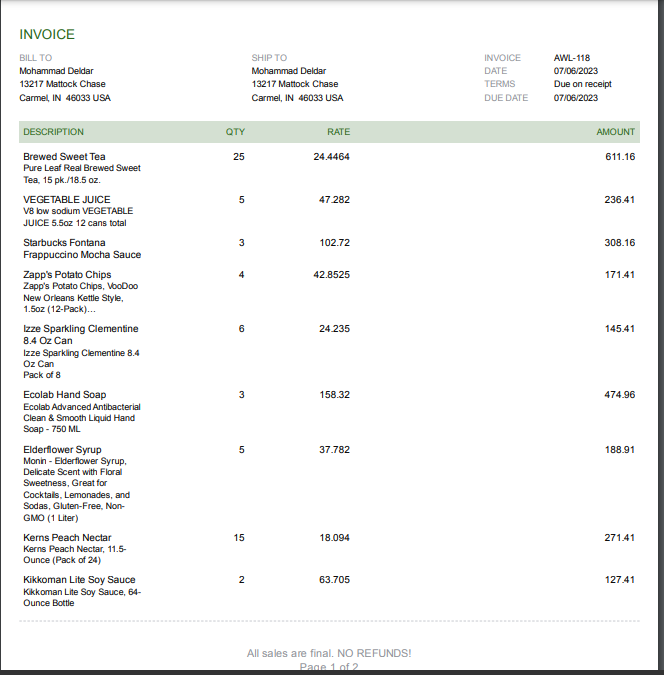Click the Page 1 of 2 indicator
This screenshot has width=664, height=675.
[329, 667]
